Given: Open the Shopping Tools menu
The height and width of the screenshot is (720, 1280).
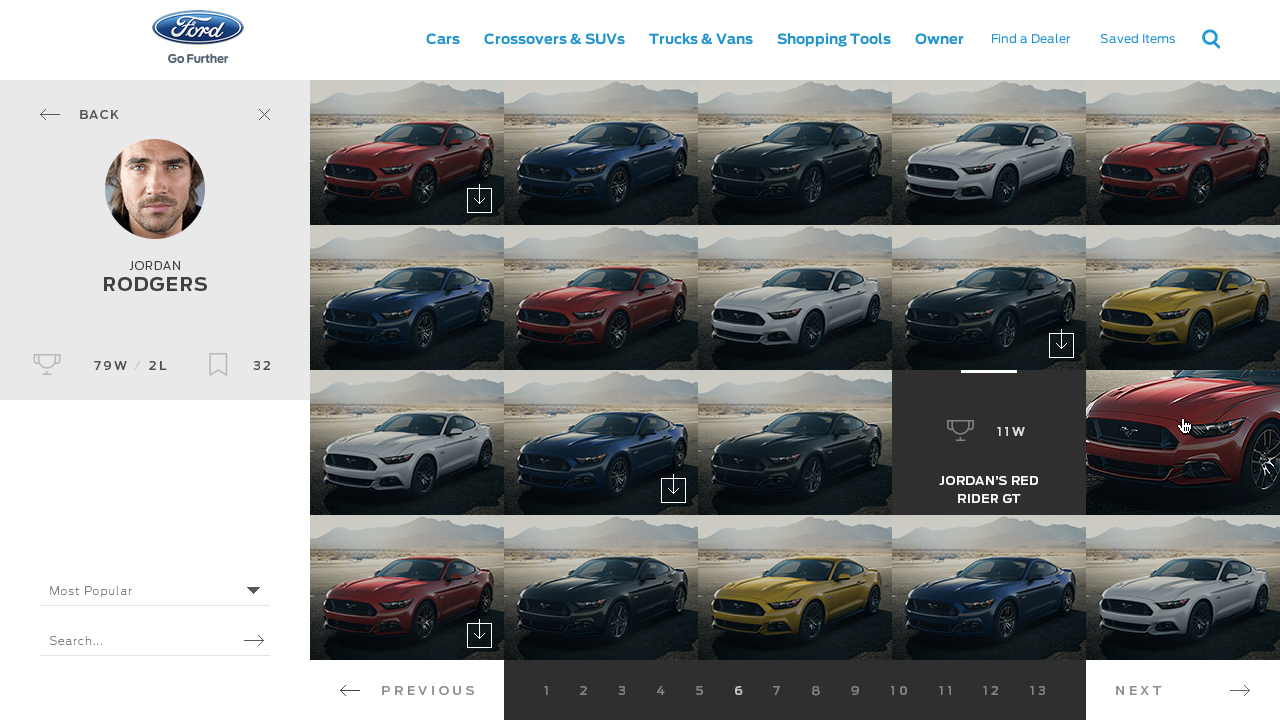Looking at the screenshot, I should [834, 39].
